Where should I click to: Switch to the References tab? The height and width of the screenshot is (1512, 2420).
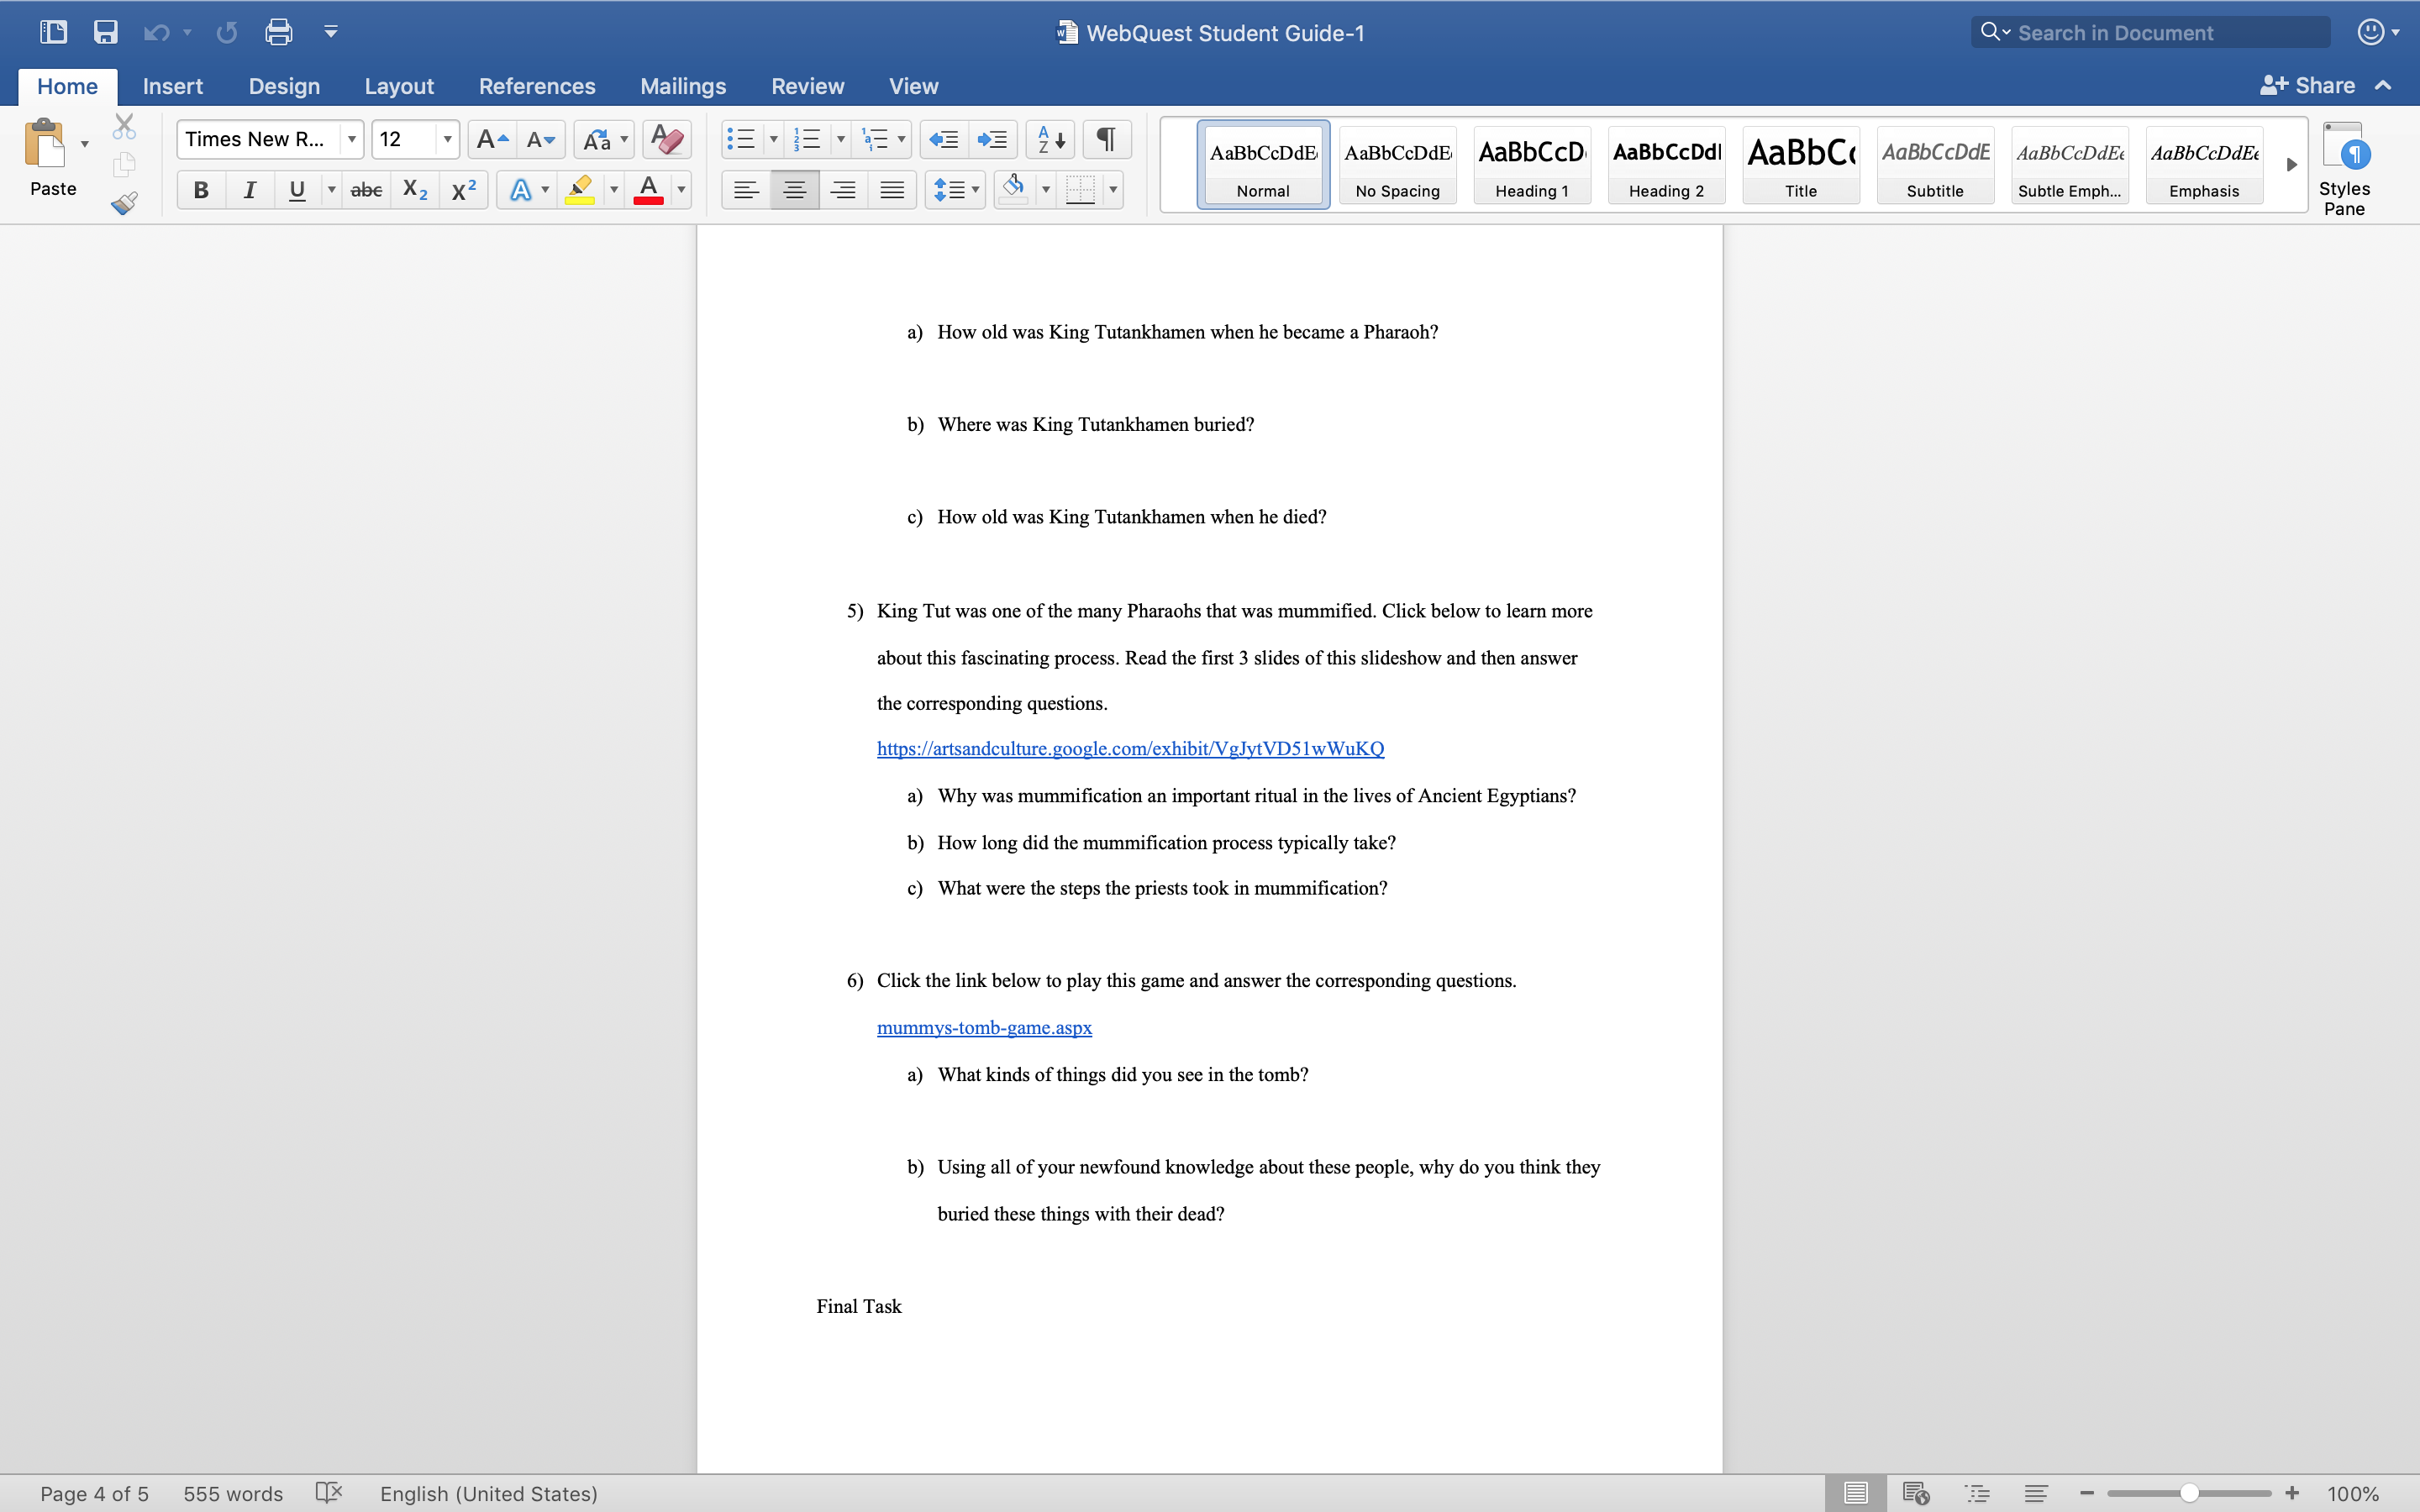tap(536, 86)
